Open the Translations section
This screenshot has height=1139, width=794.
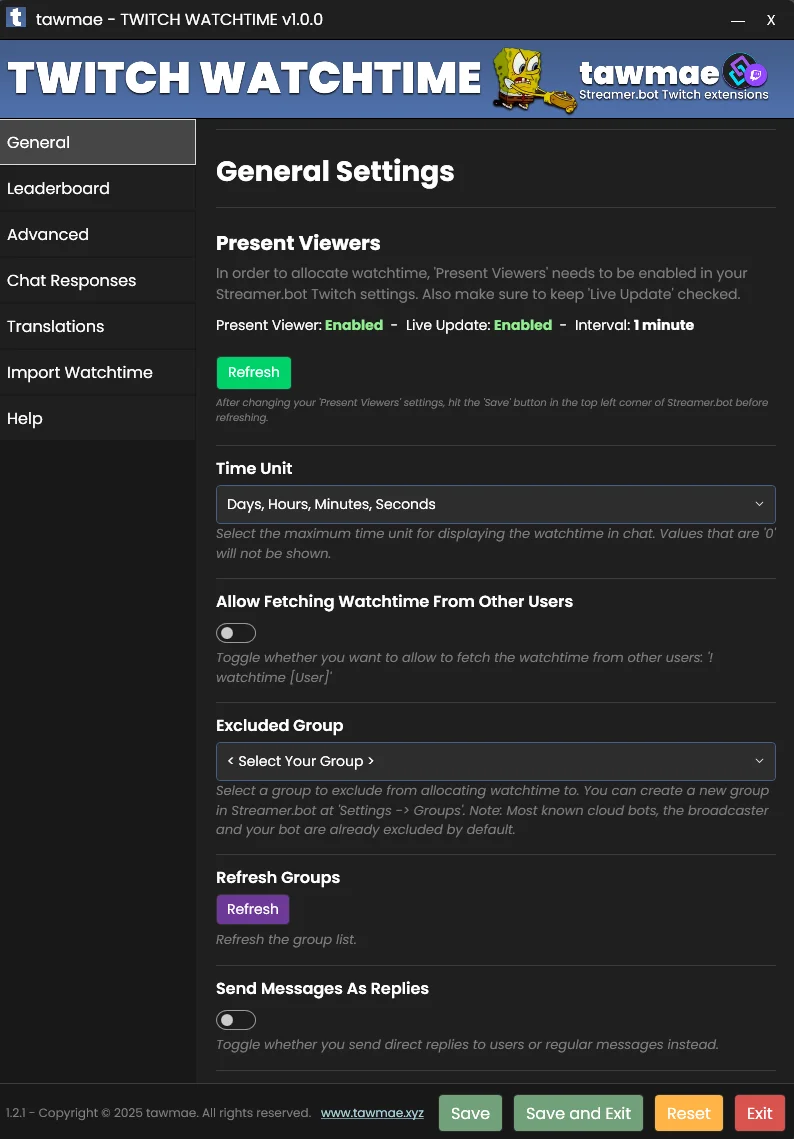[x=97, y=326]
